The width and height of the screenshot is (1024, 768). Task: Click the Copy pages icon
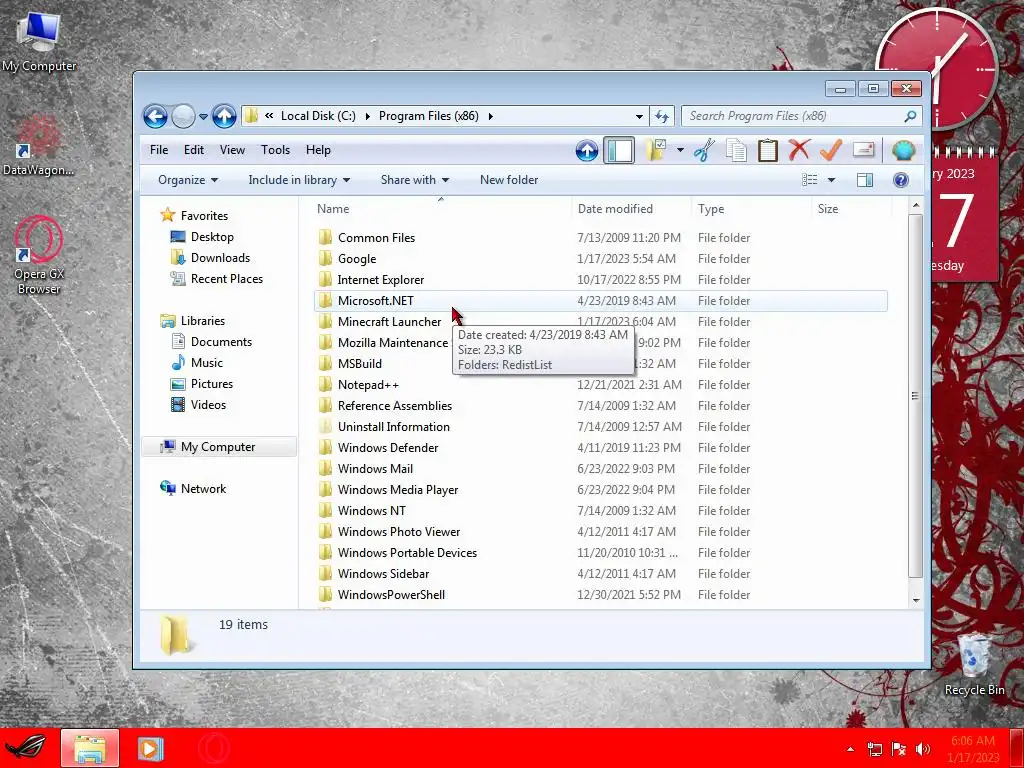736,151
